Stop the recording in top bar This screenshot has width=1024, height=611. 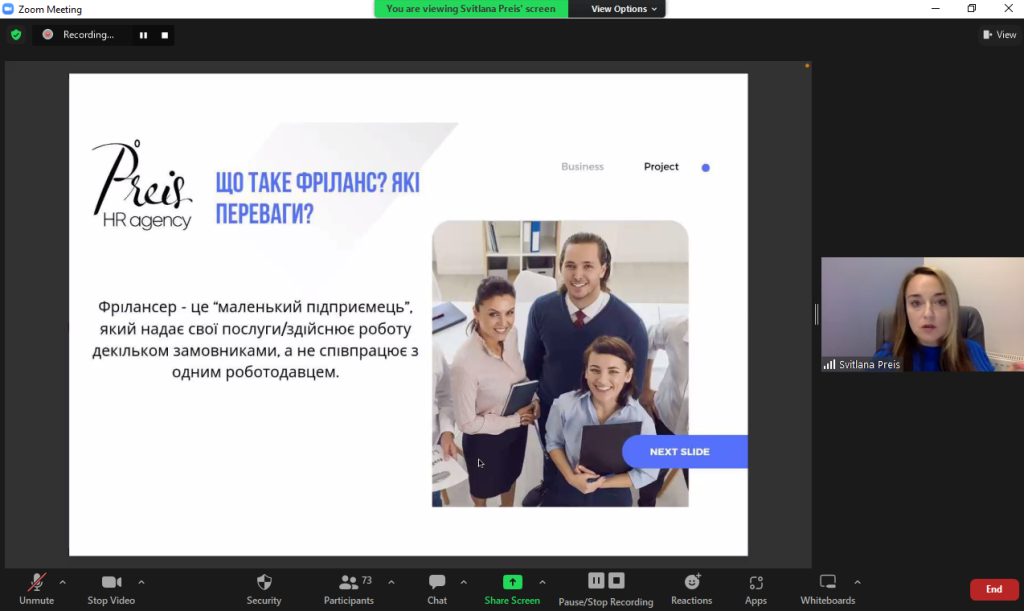[x=165, y=35]
